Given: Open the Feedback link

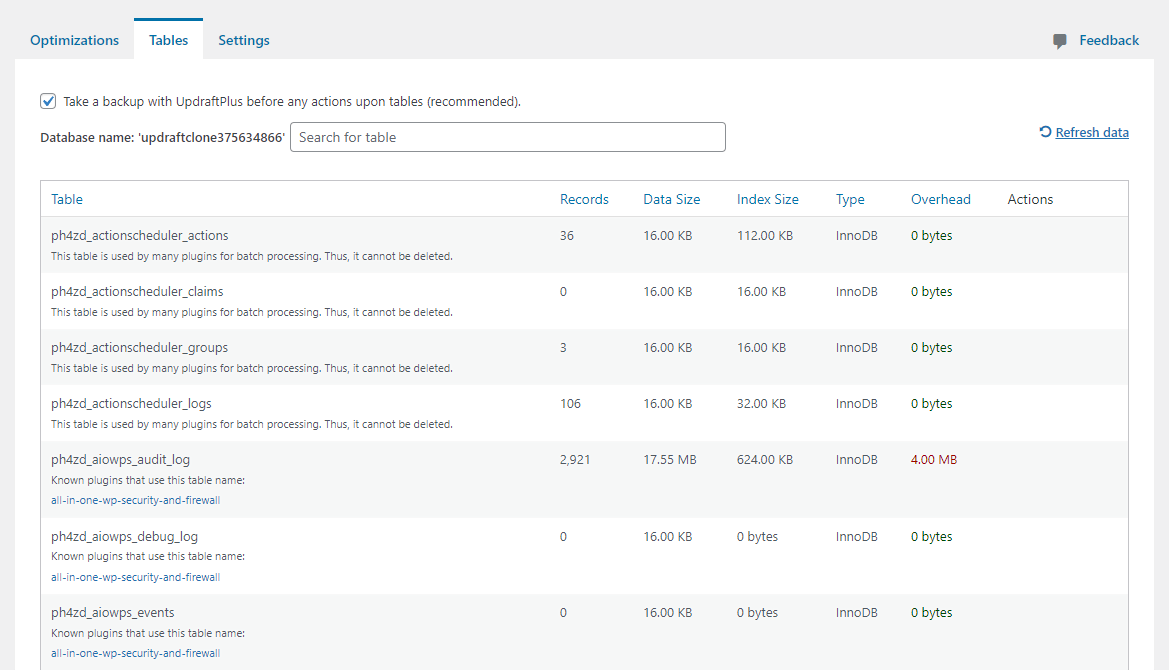Looking at the screenshot, I should point(1109,40).
